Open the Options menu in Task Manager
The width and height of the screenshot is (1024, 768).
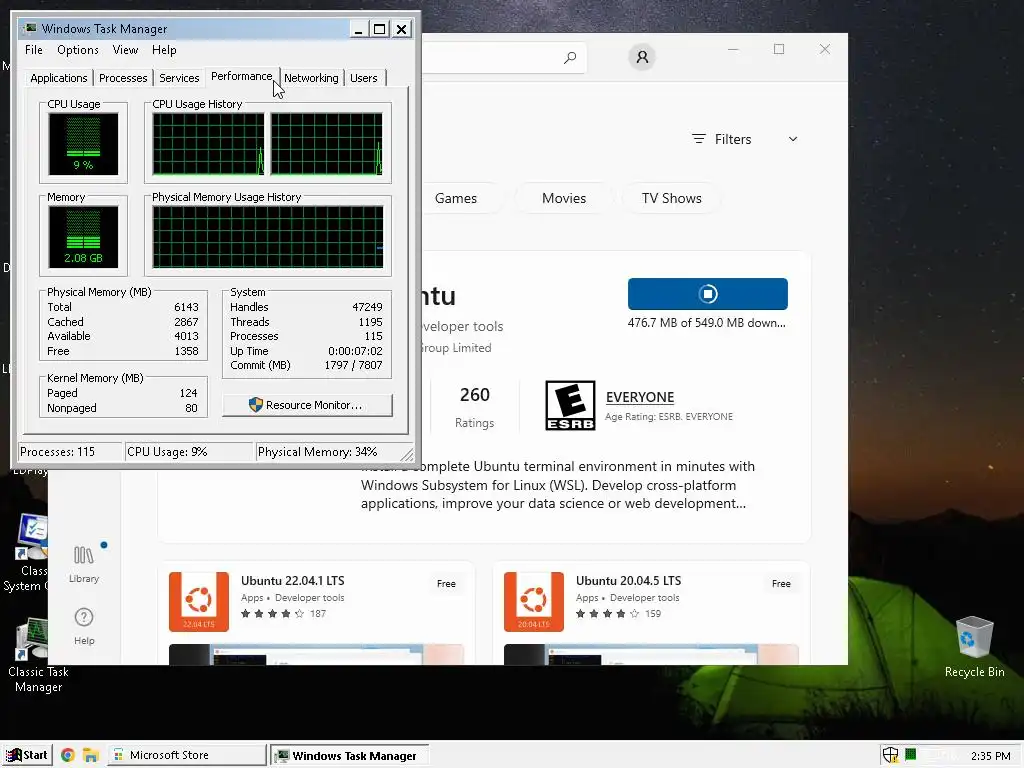tap(78, 50)
